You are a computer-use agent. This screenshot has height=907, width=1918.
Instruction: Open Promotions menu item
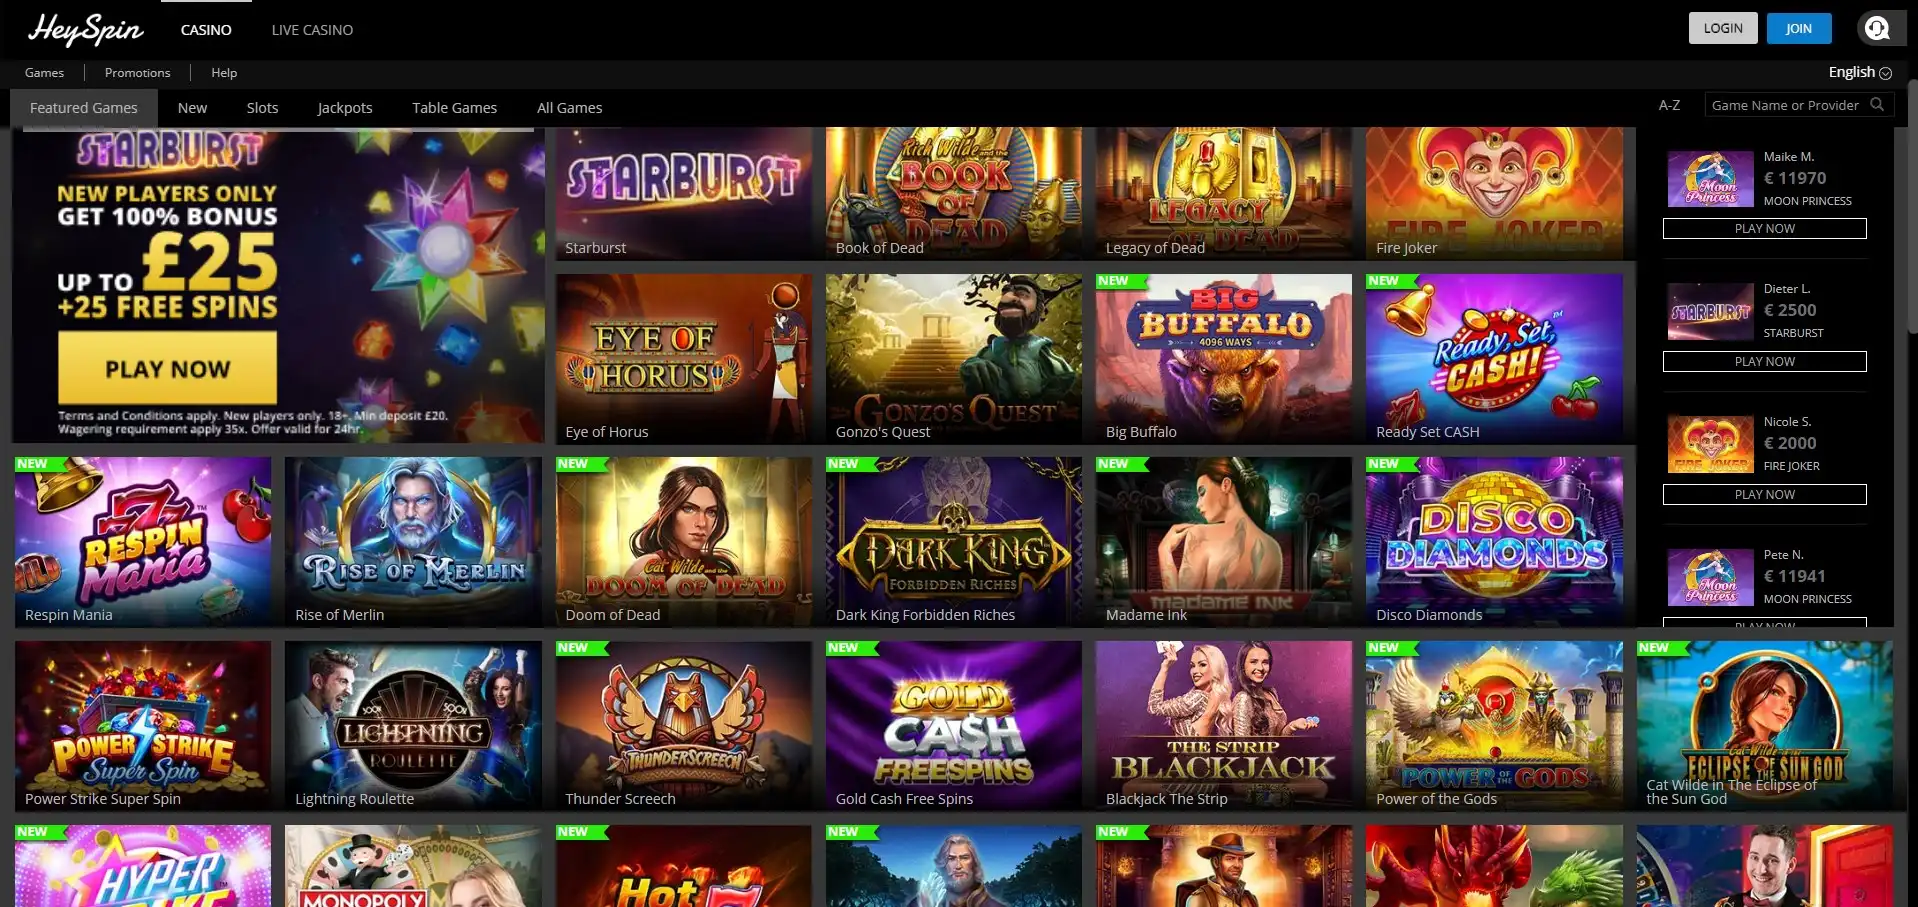pyautogui.click(x=137, y=73)
